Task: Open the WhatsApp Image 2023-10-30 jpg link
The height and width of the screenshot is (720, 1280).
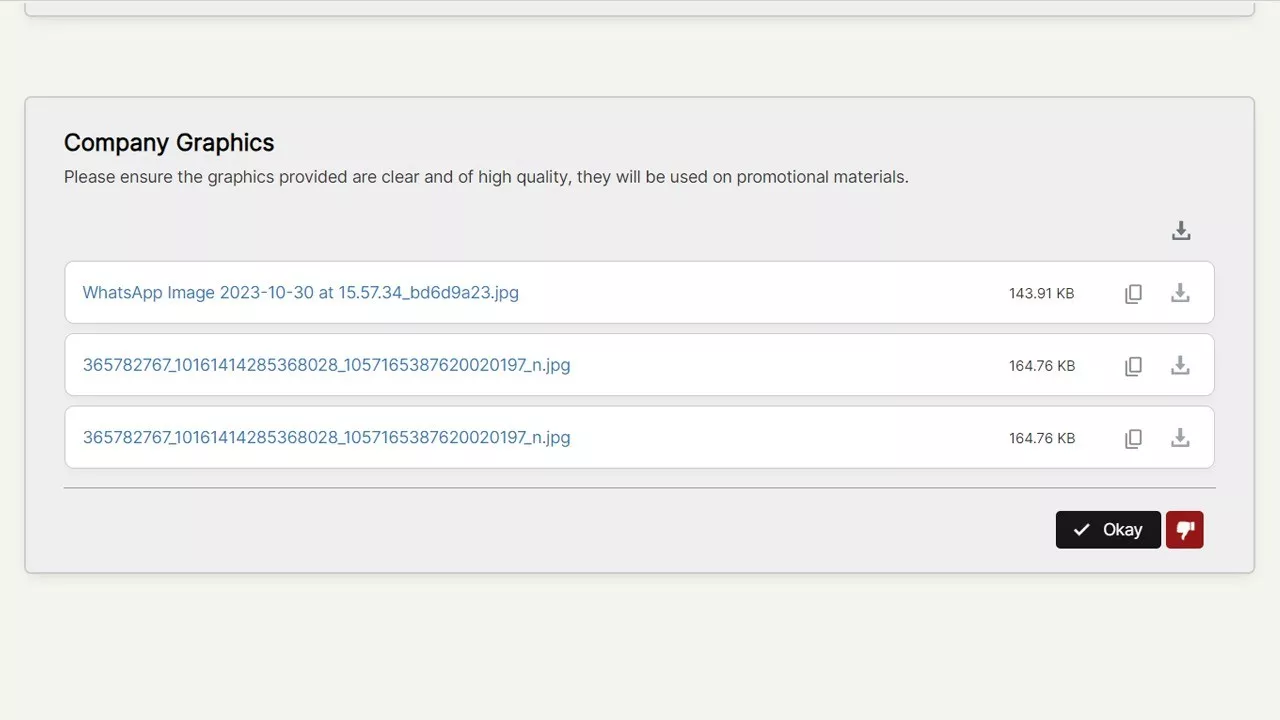Action: 300,293
